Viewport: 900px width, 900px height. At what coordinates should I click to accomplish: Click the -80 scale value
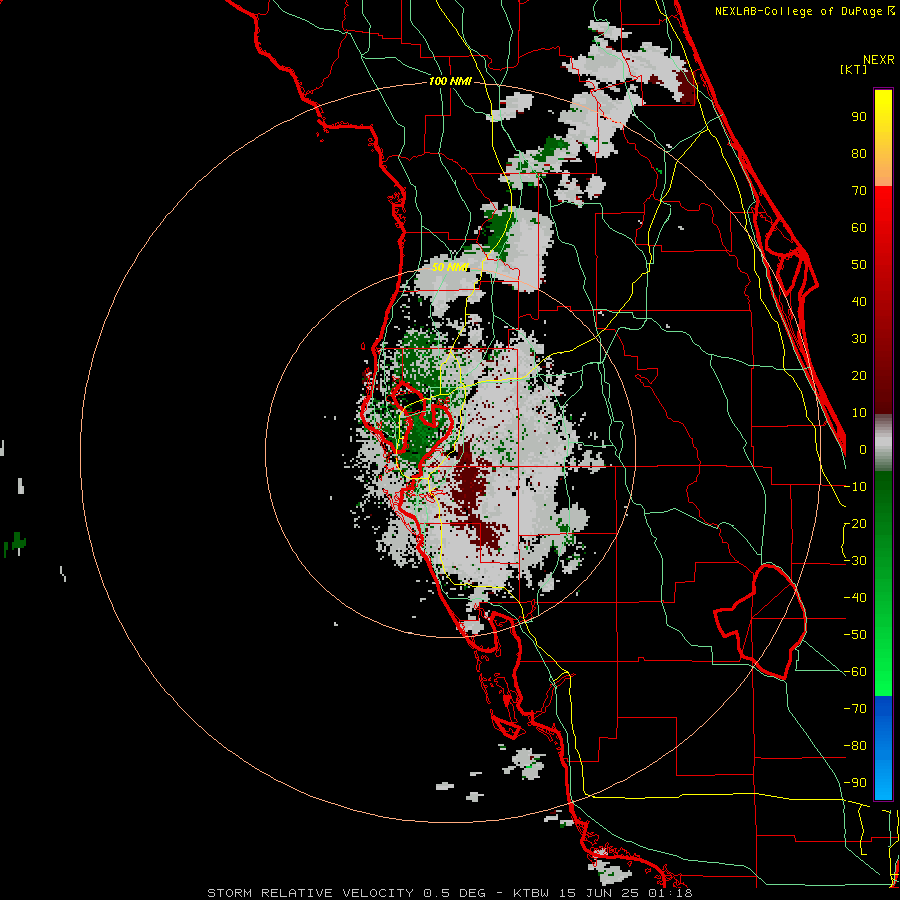point(855,746)
